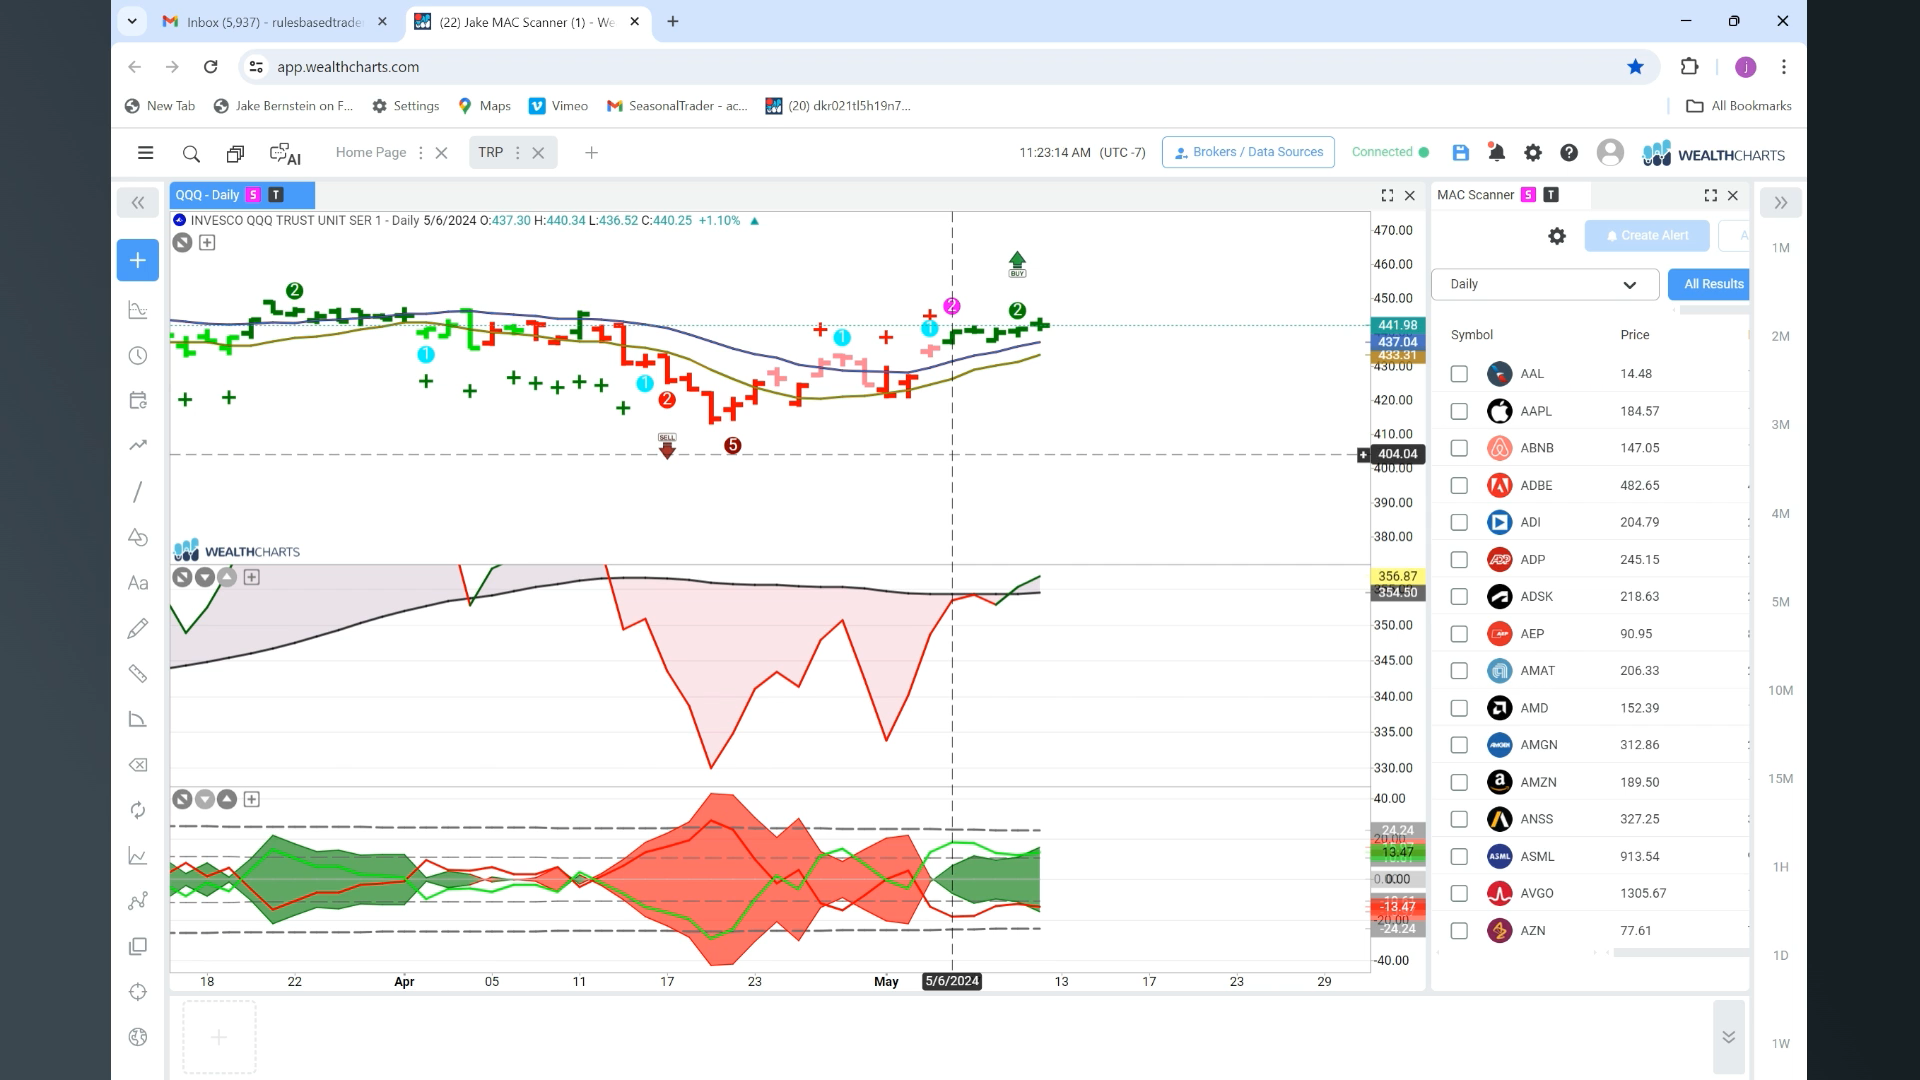
Task: Collapse the middle indicator pane down arrow
Action: (x=205, y=577)
